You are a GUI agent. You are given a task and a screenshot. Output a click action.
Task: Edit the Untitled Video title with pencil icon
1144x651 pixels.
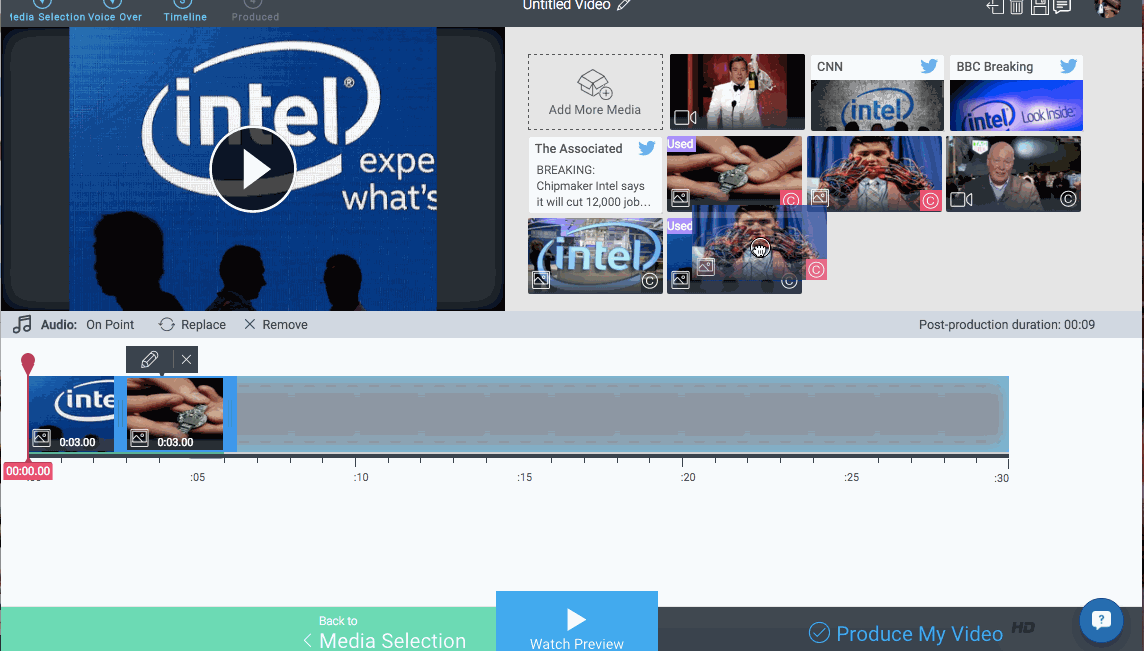tap(623, 5)
